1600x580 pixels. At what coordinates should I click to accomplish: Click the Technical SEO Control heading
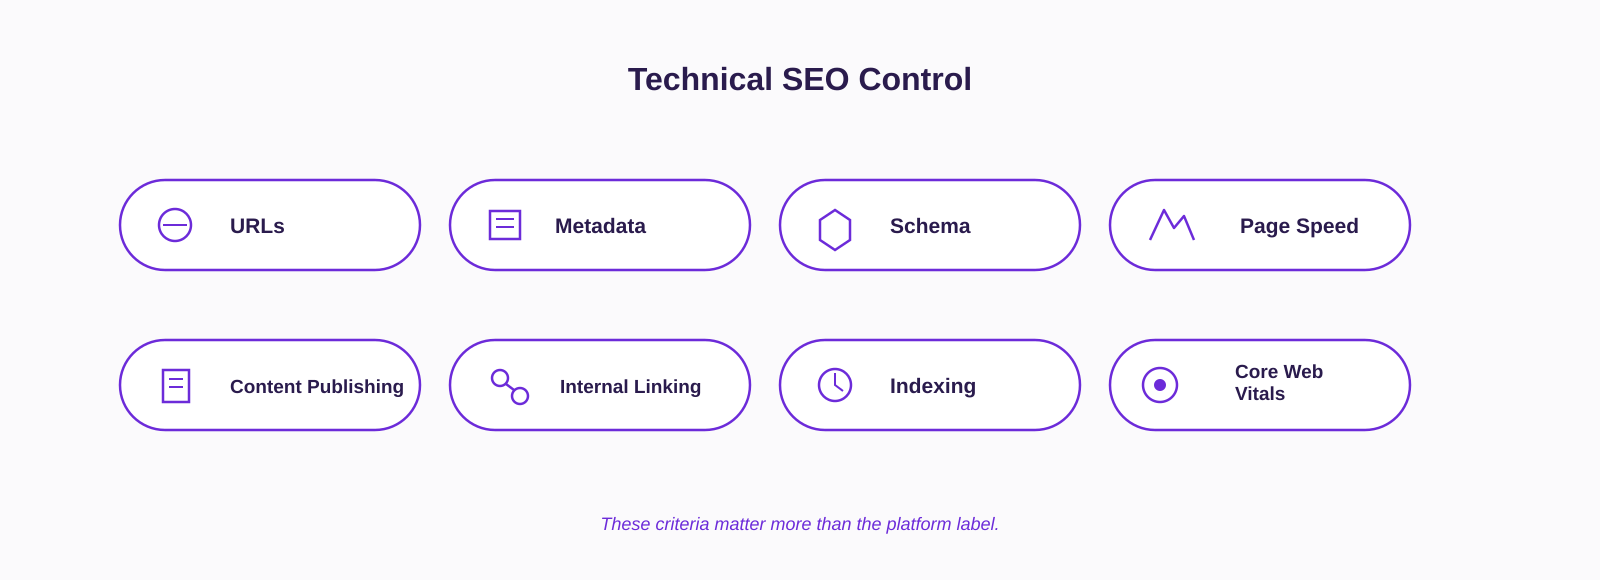point(800,79)
